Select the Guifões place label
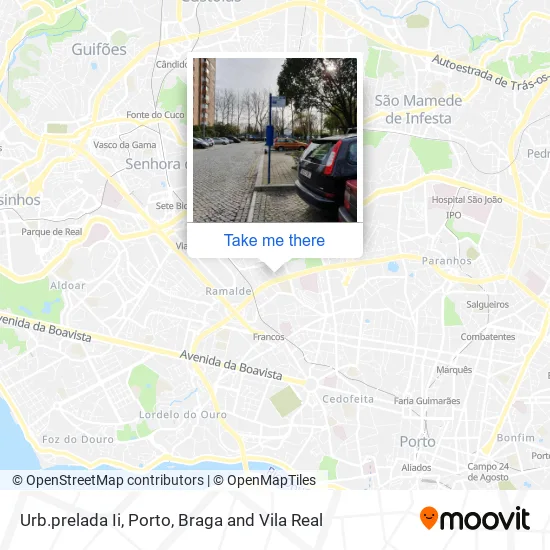 click(x=99, y=49)
